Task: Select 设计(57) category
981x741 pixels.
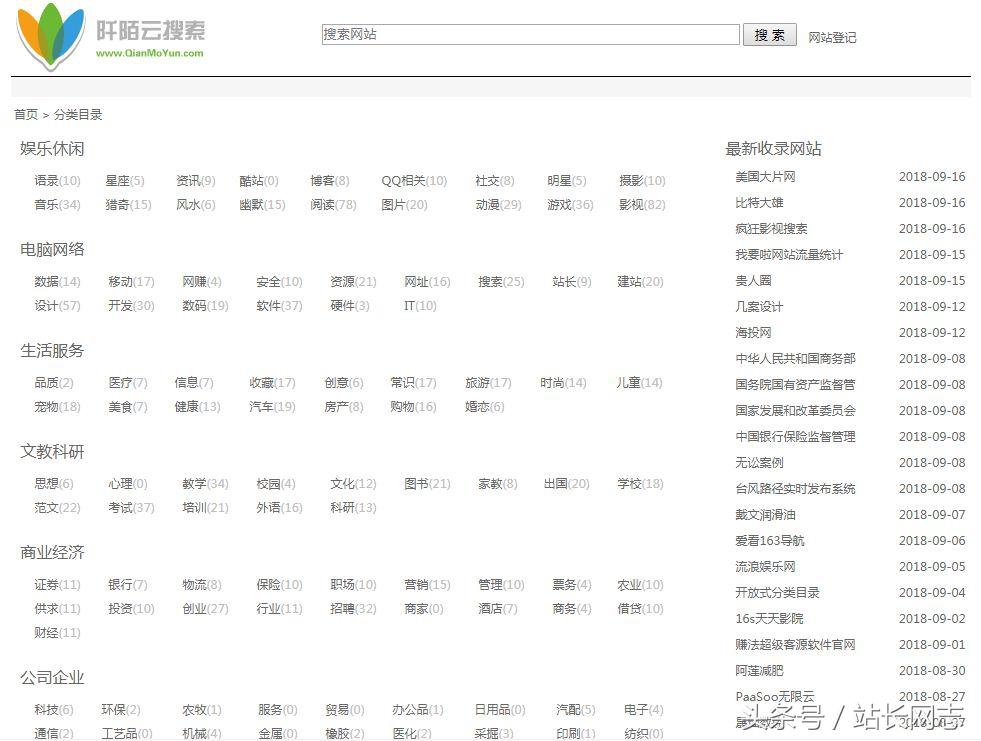Action: coord(58,305)
